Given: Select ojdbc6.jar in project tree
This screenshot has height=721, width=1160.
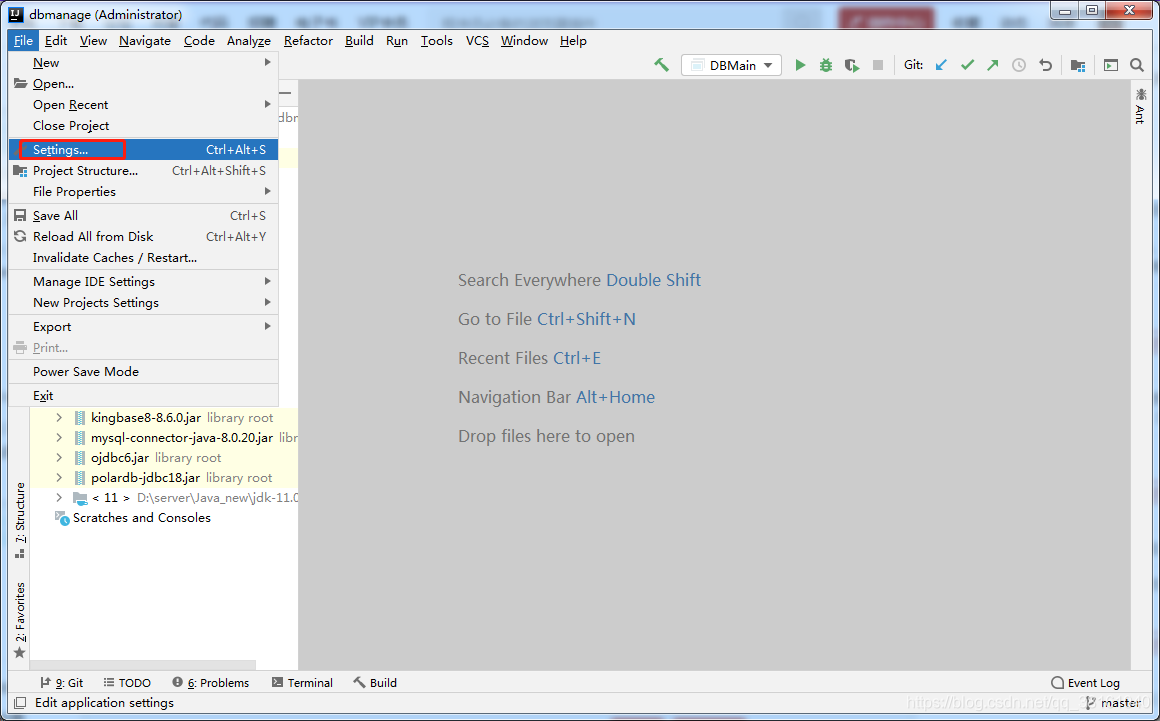Looking at the screenshot, I should (120, 458).
